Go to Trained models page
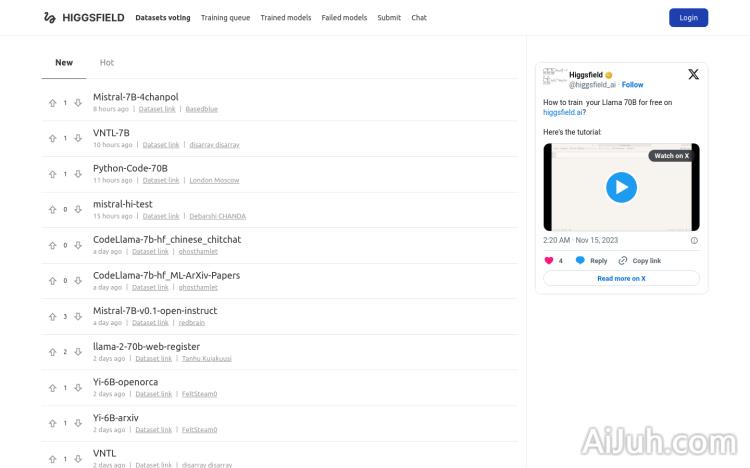The height and width of the screenshot is (468, 750). 285,18
